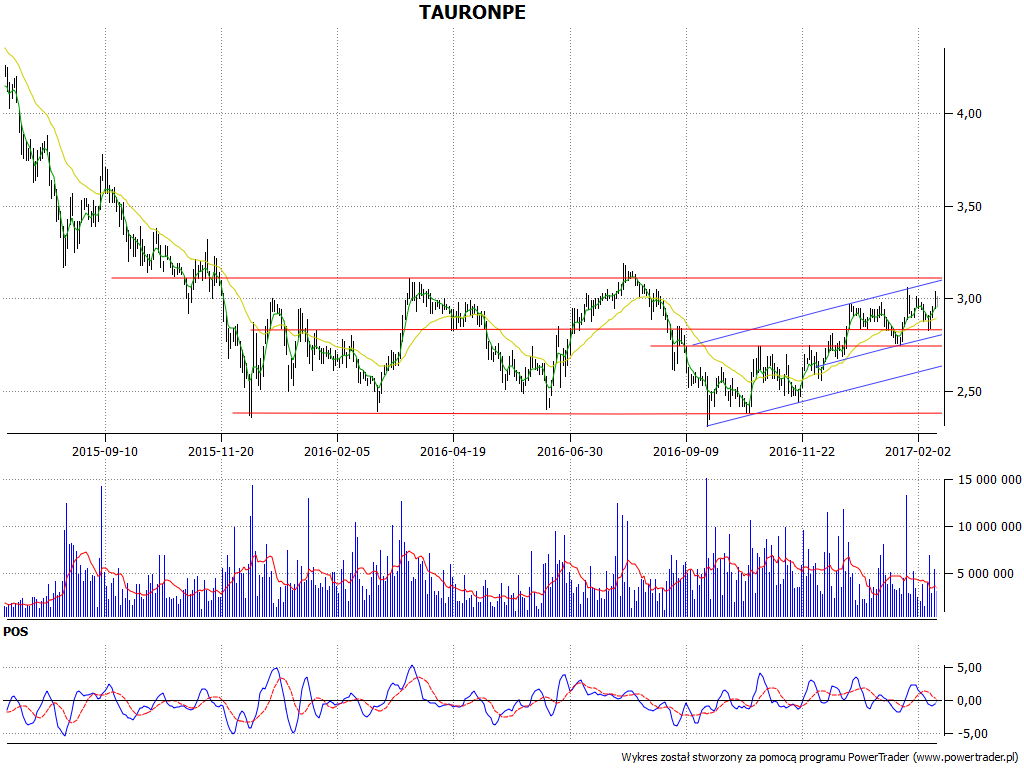Click the 3,00 price axis label
The image size is (1024, 768).
pyautogui.click(x=968, y=298)
